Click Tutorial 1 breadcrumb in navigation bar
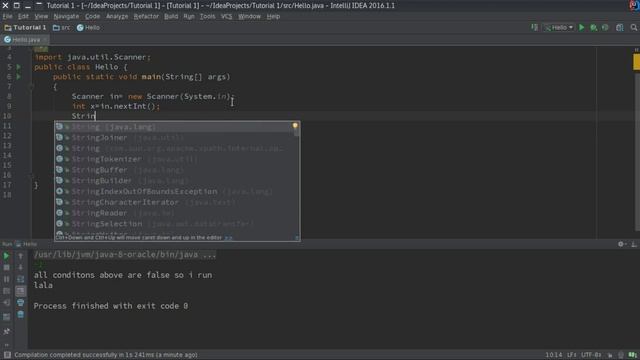Image resolution: width=640 pixels, height=360 pixels. point(25,27)
